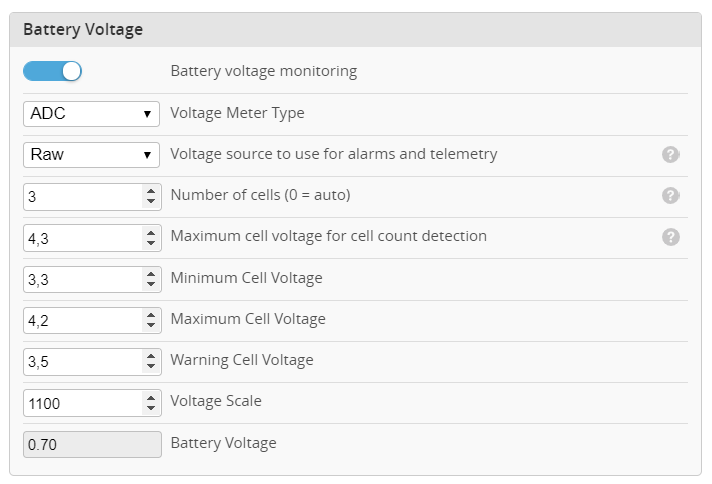Click the Minimum Cell Voltage input field
Image resolution: width=712 pixels, height=484 pixels.
tap(82, 279)
